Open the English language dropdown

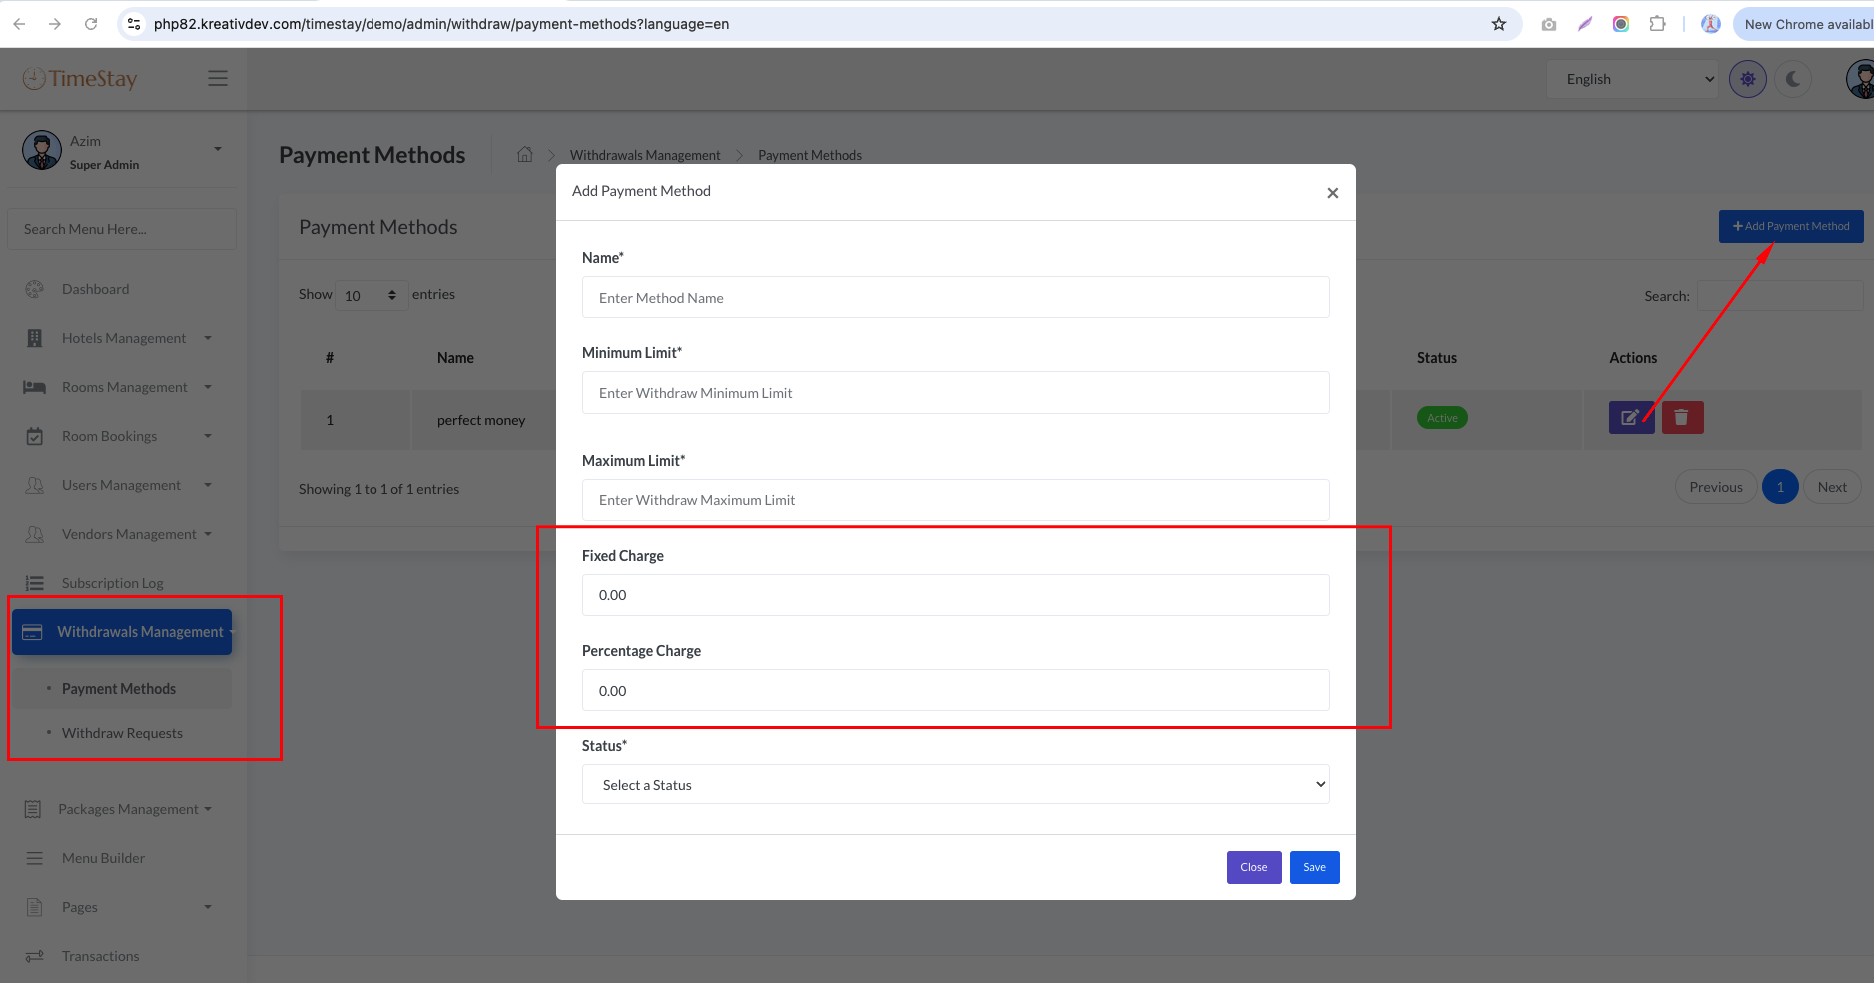coord(1632,79)
